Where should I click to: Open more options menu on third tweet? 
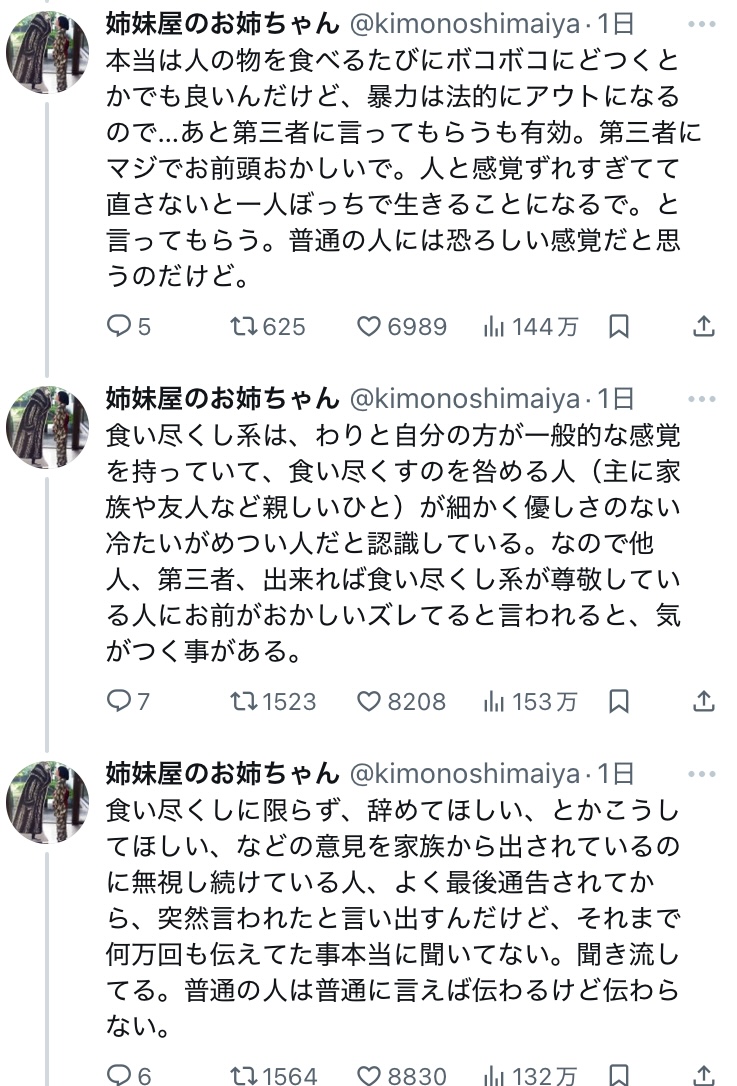[703, 774]
